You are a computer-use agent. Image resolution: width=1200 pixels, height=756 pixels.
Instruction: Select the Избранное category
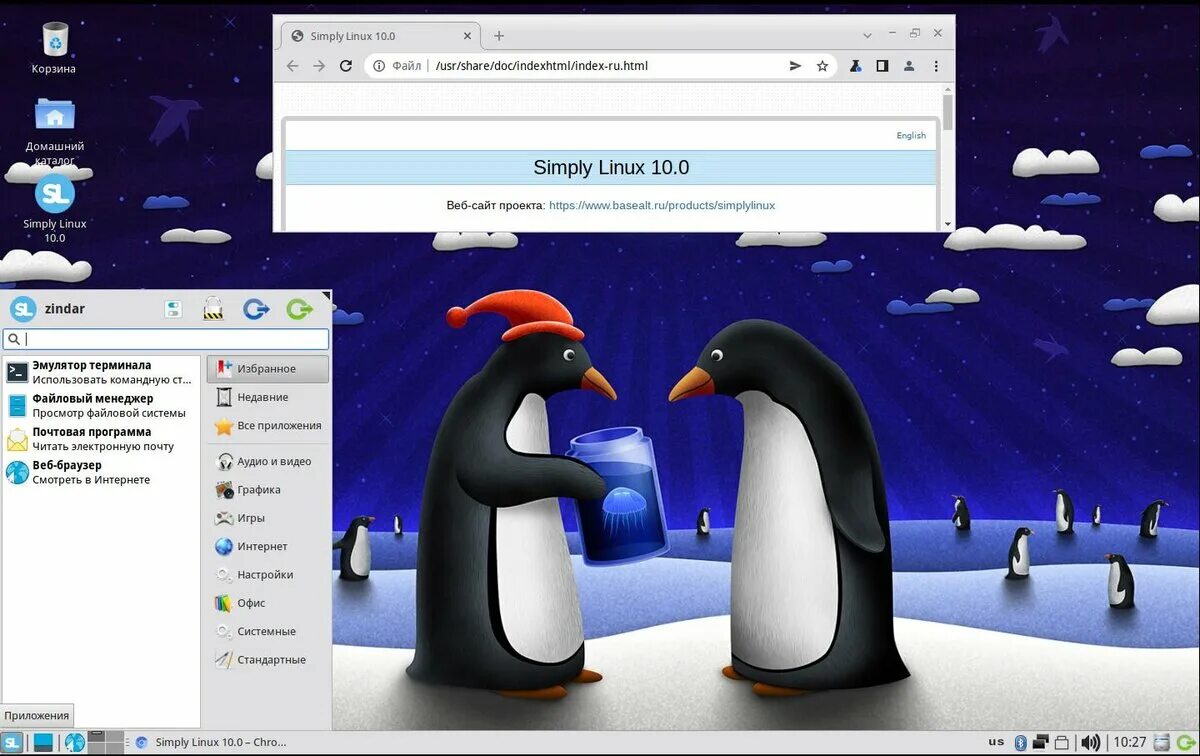(x=268, y=369)
